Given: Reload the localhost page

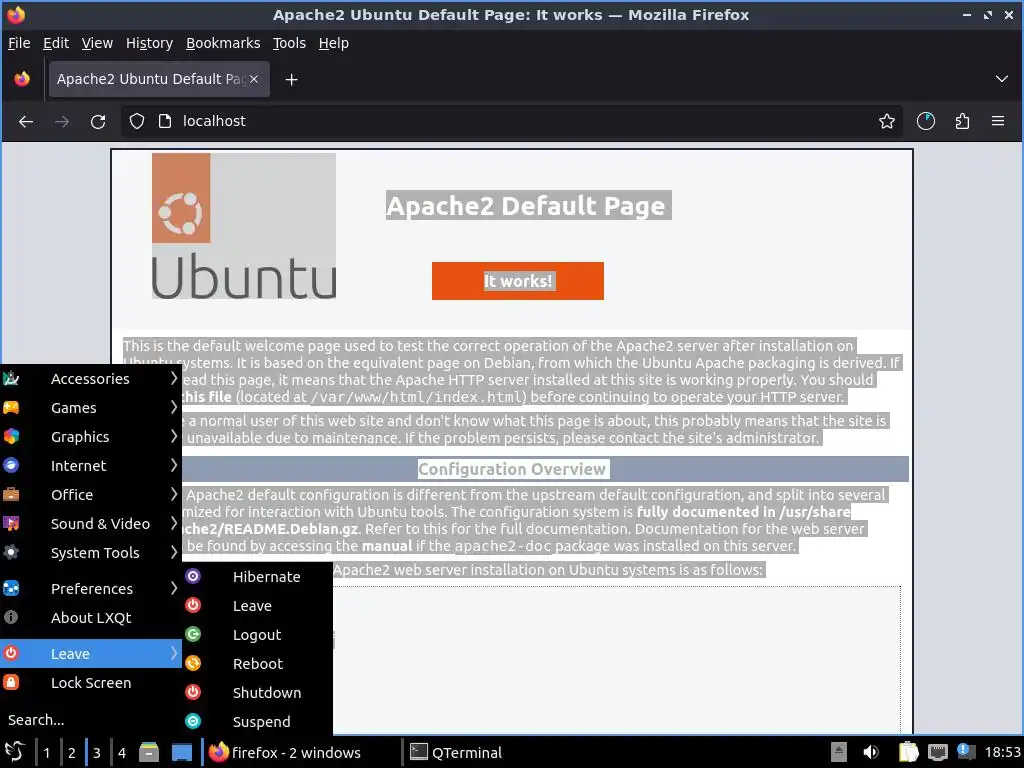Looking at the screenshot, I should coord(98,121).
